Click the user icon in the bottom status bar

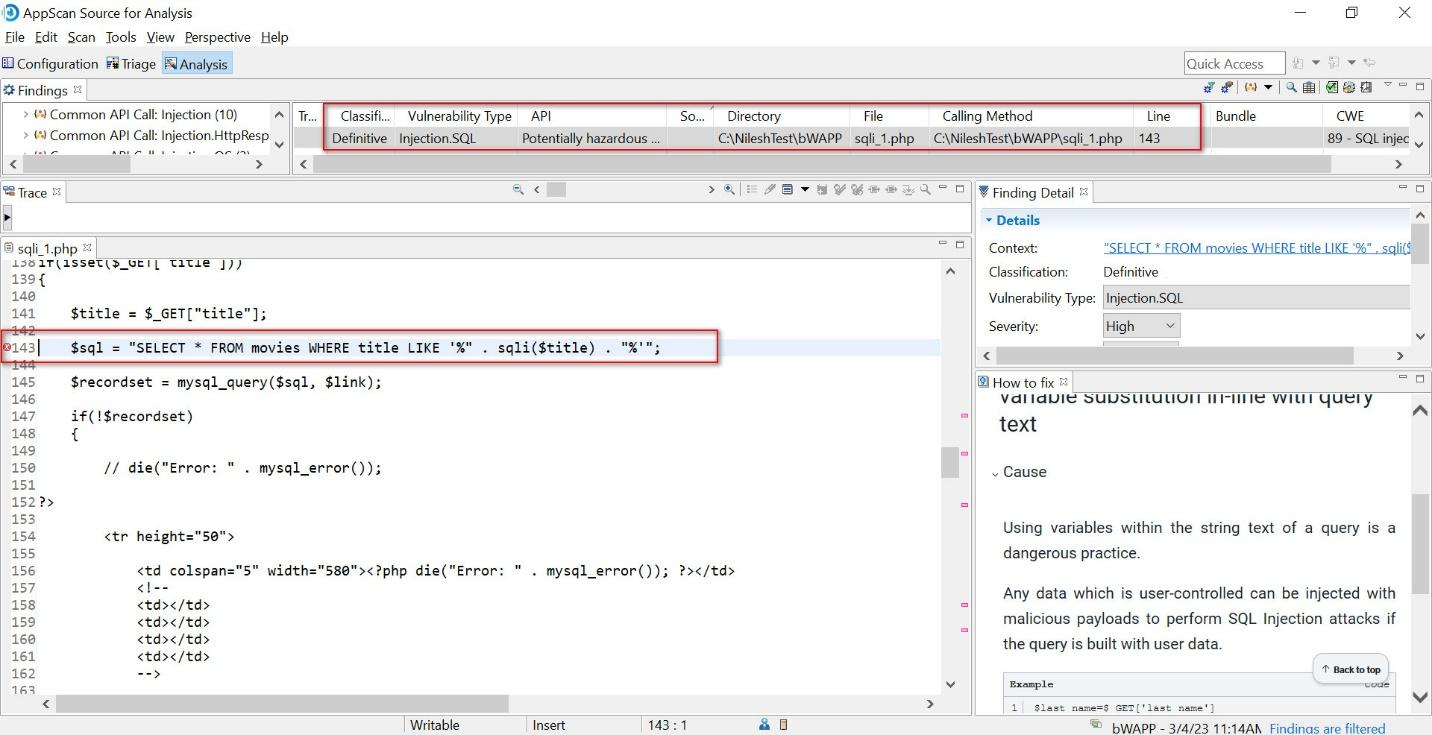763,724
